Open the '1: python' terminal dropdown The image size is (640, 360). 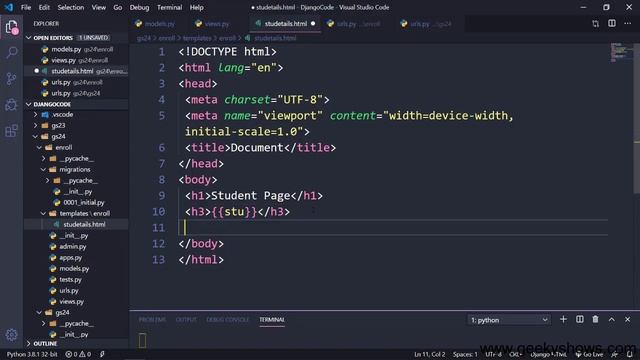click(x=509, y=320)
